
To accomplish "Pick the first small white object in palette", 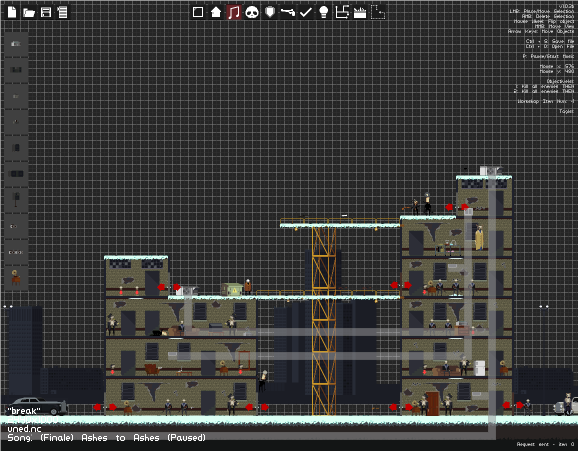I will (16, 44).
